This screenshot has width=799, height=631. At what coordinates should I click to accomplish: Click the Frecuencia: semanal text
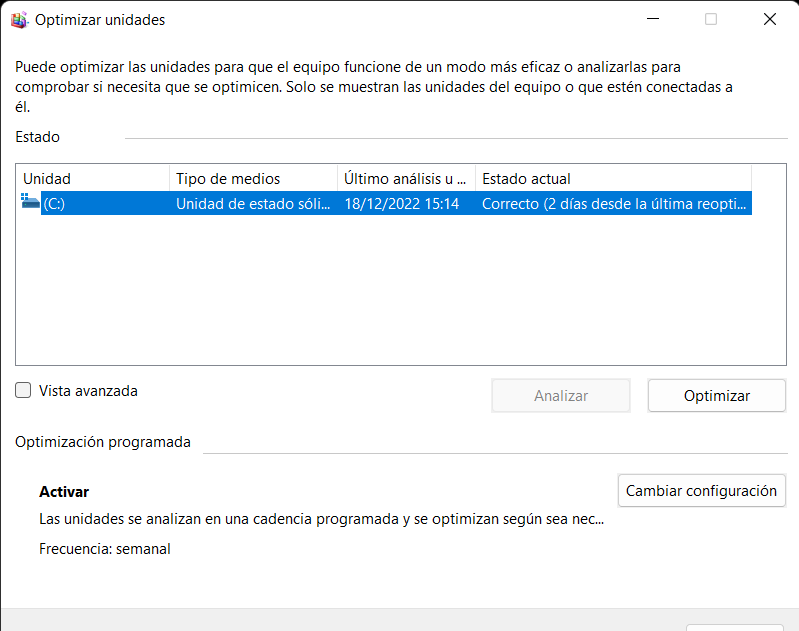pyautogui.click(x=104, y=549)
